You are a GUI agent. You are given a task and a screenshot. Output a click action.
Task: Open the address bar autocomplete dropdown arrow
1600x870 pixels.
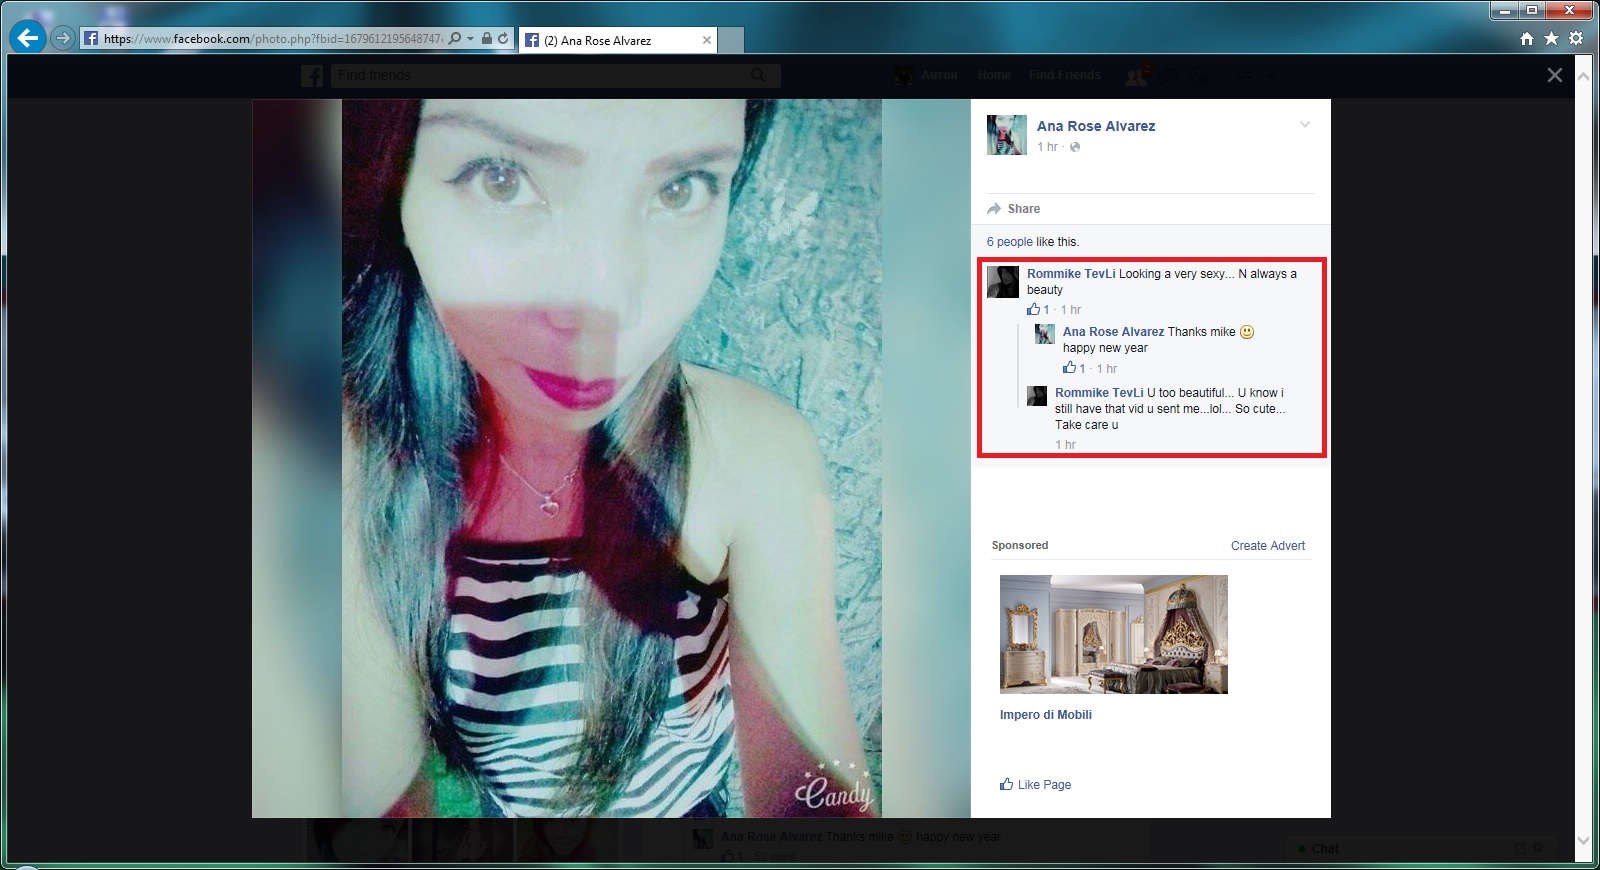pos(470,39)
